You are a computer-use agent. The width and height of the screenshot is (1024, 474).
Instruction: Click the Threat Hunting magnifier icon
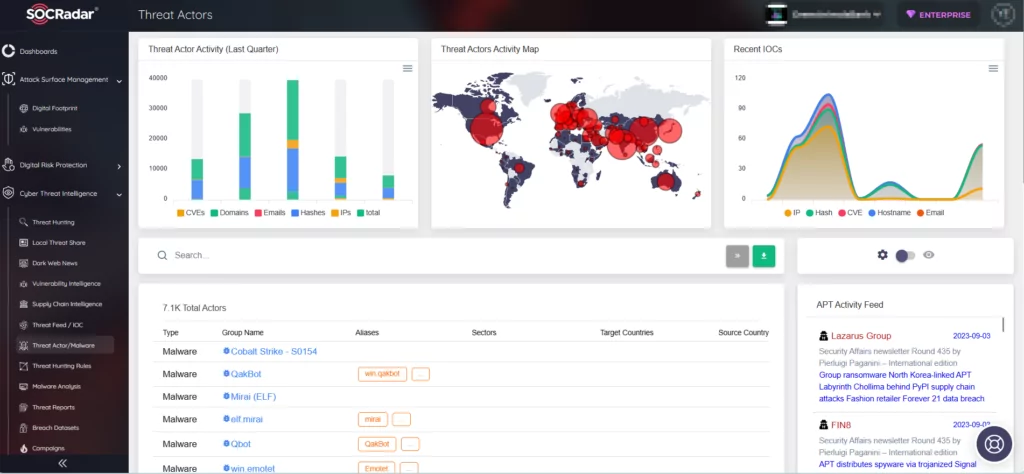click(x=24, y=222)
